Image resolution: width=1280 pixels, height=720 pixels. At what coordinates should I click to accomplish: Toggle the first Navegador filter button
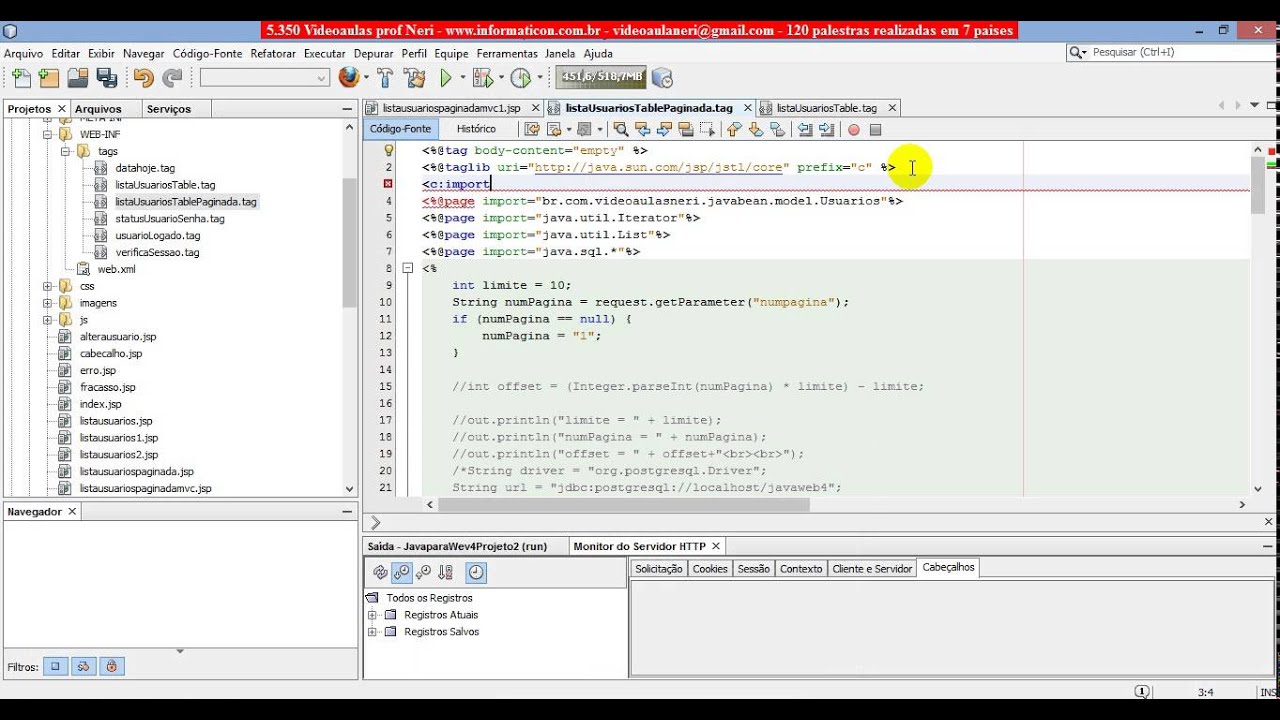56,666
